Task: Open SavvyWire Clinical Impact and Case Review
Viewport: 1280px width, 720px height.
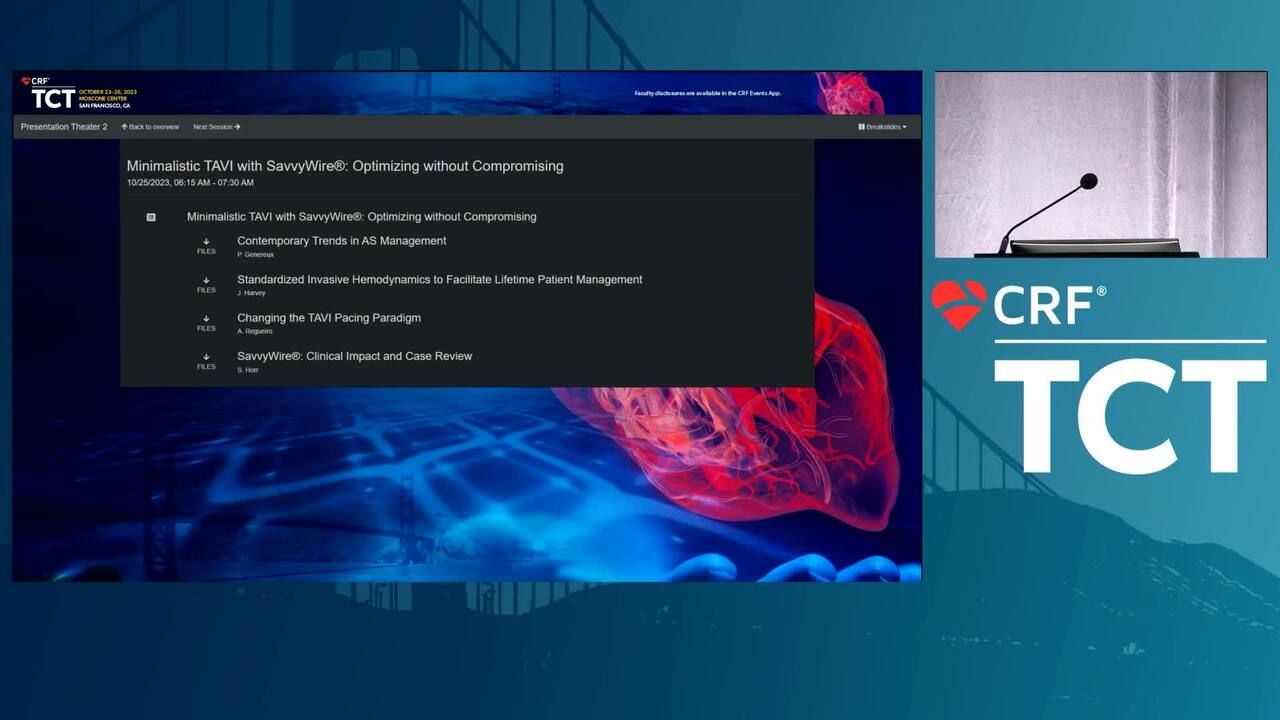Action: (x=354, y=356)
